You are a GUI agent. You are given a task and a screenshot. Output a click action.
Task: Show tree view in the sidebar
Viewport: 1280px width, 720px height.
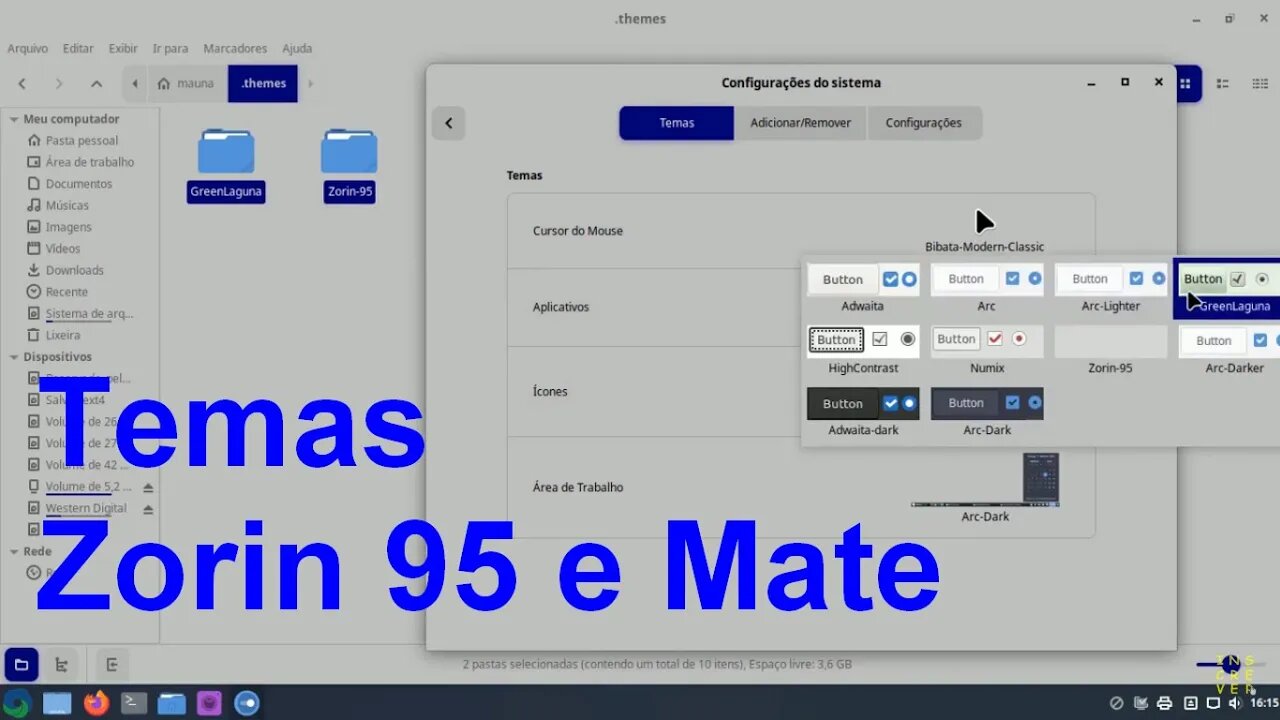(x=61, y=665)
